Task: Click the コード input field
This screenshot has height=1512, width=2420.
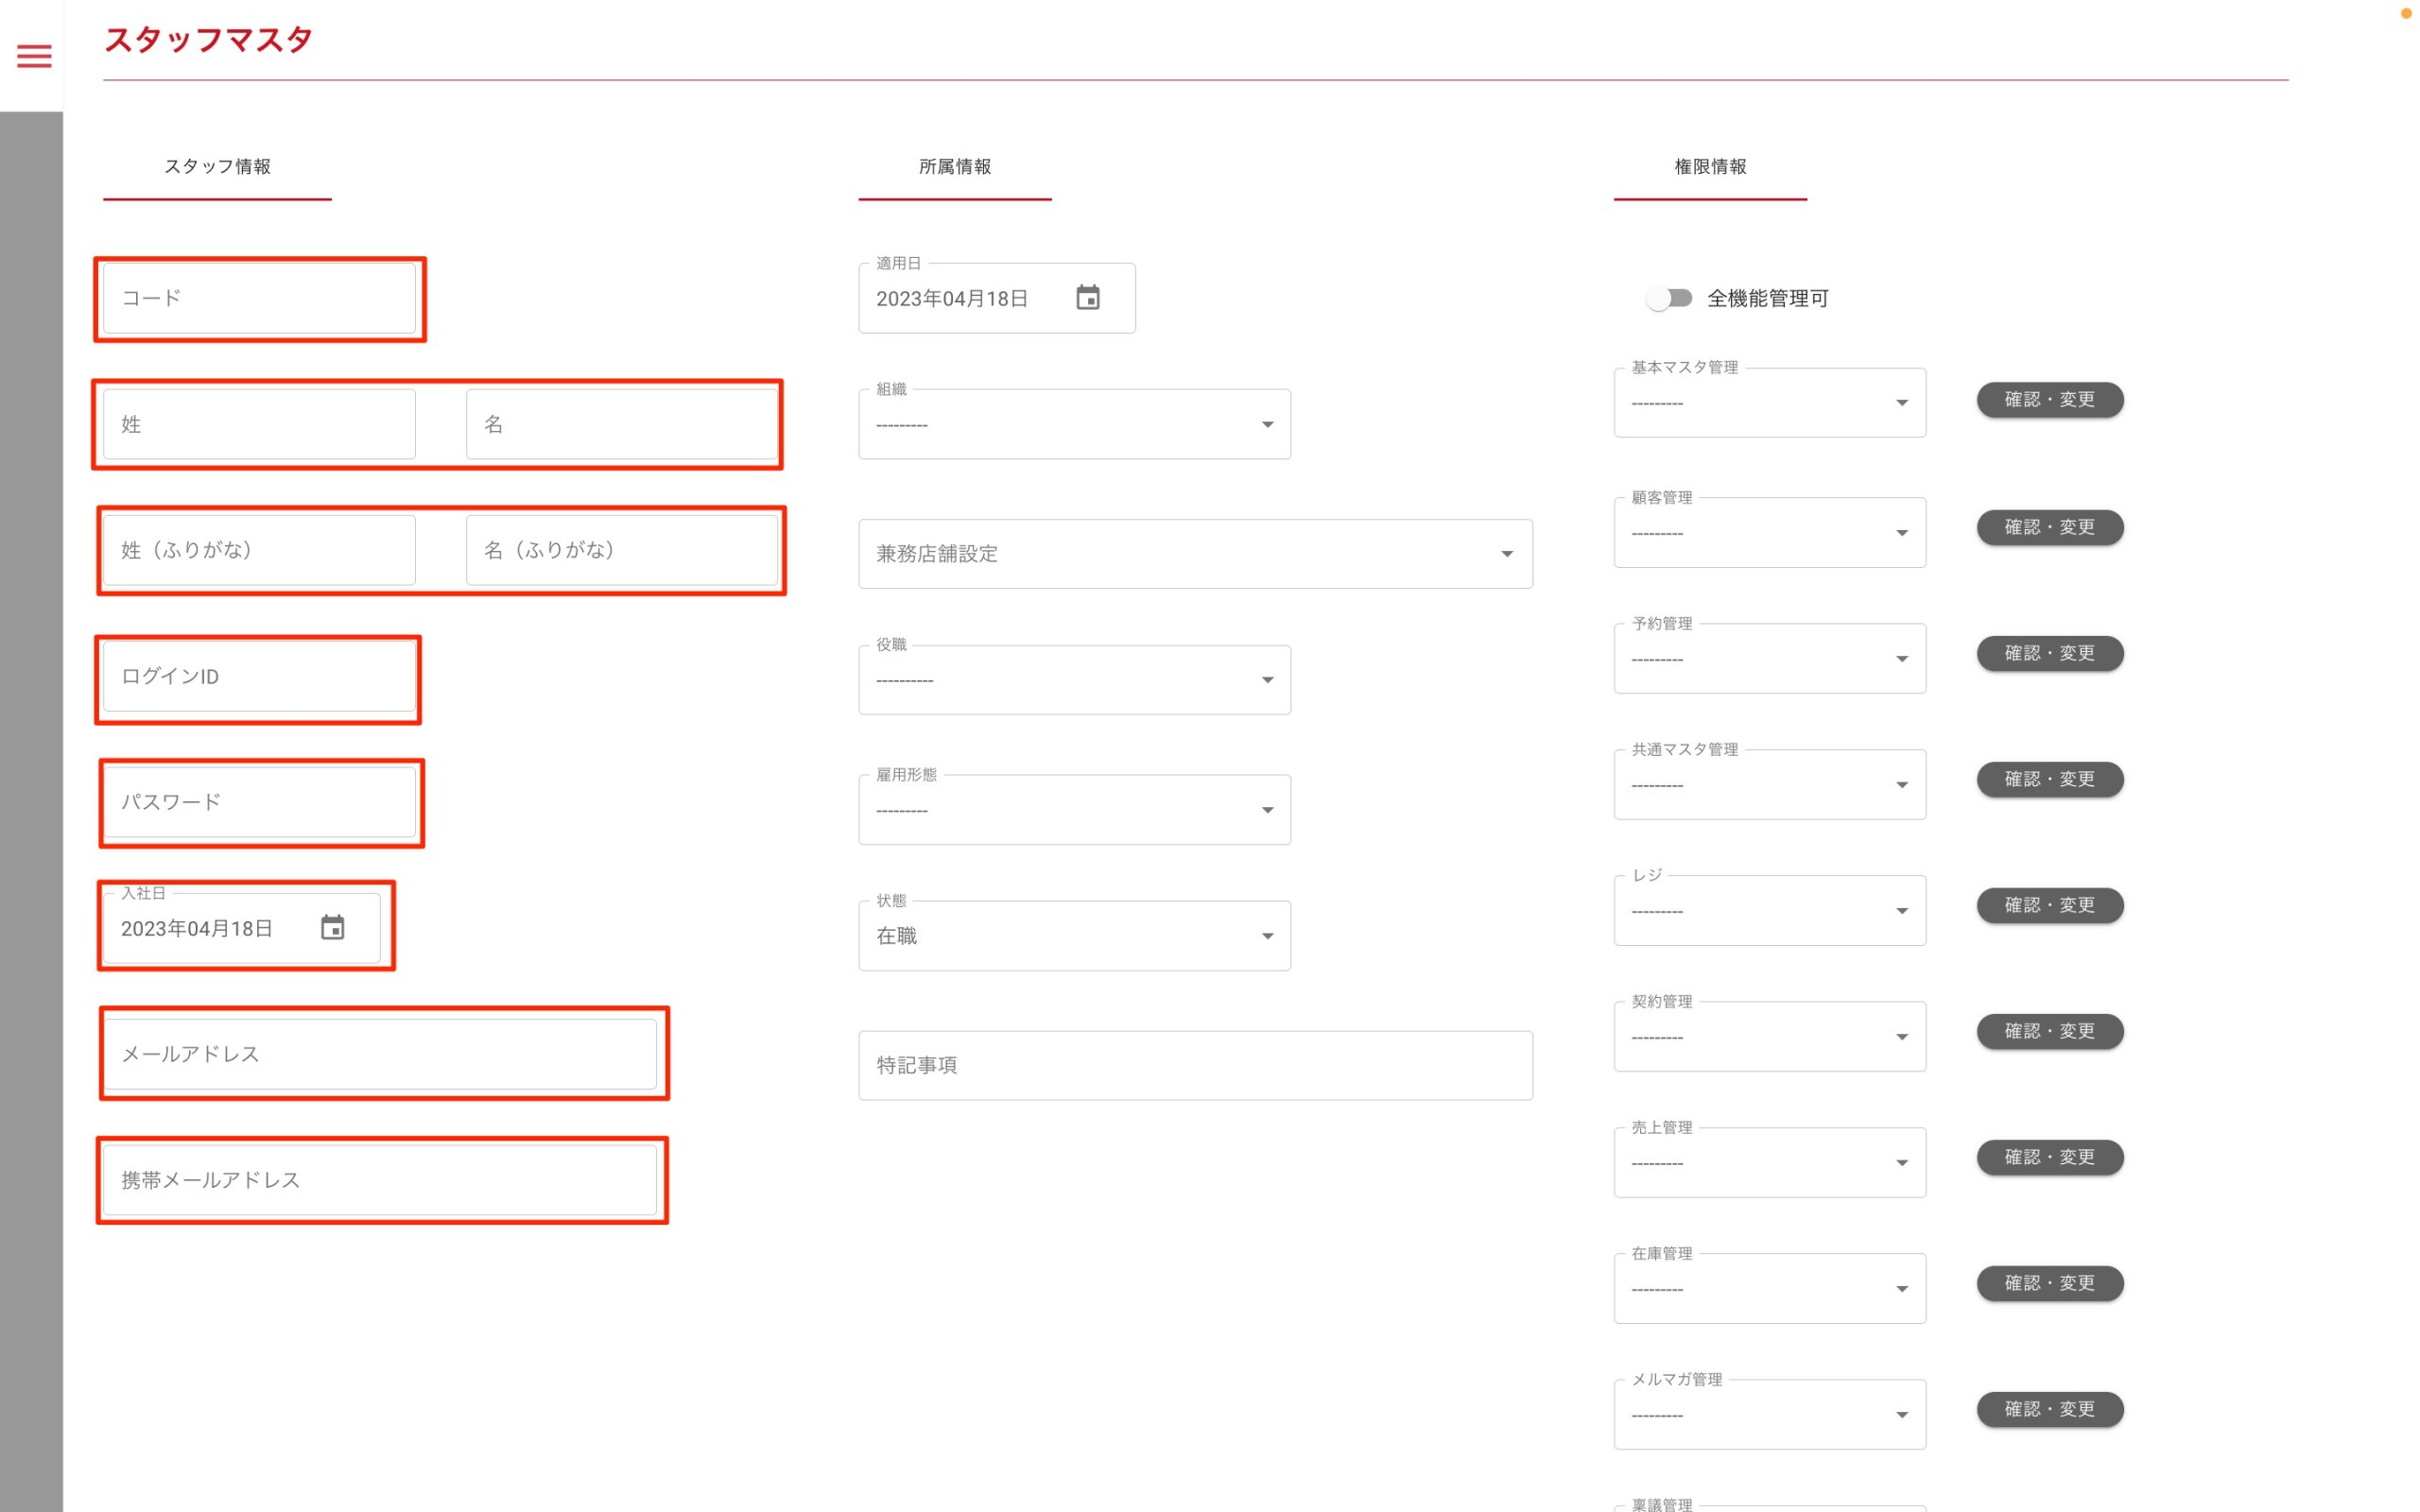Action: pos(259,298)
